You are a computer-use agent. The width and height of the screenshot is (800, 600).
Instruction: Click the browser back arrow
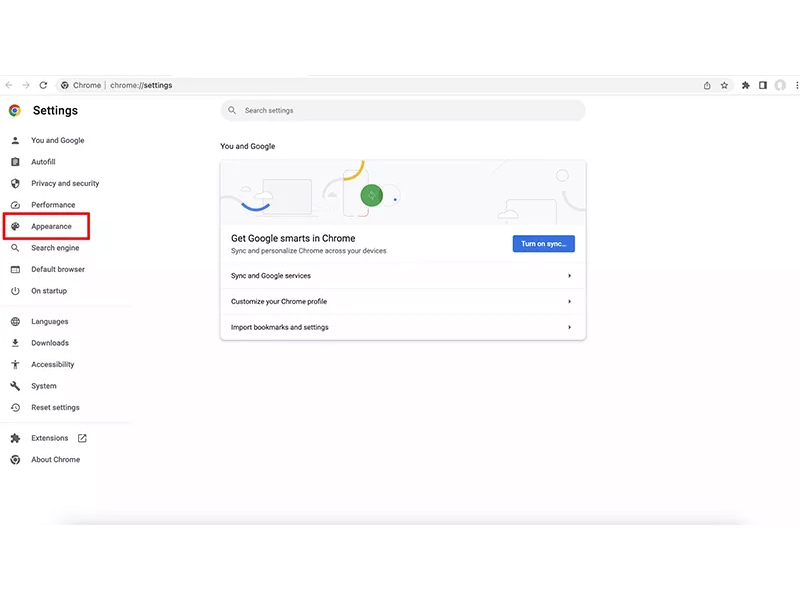point(9,85)
